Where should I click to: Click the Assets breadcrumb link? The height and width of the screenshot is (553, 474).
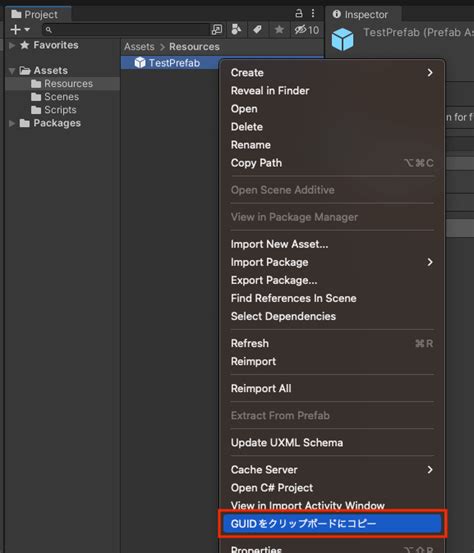pyautogui.click(x=139, y=47)
